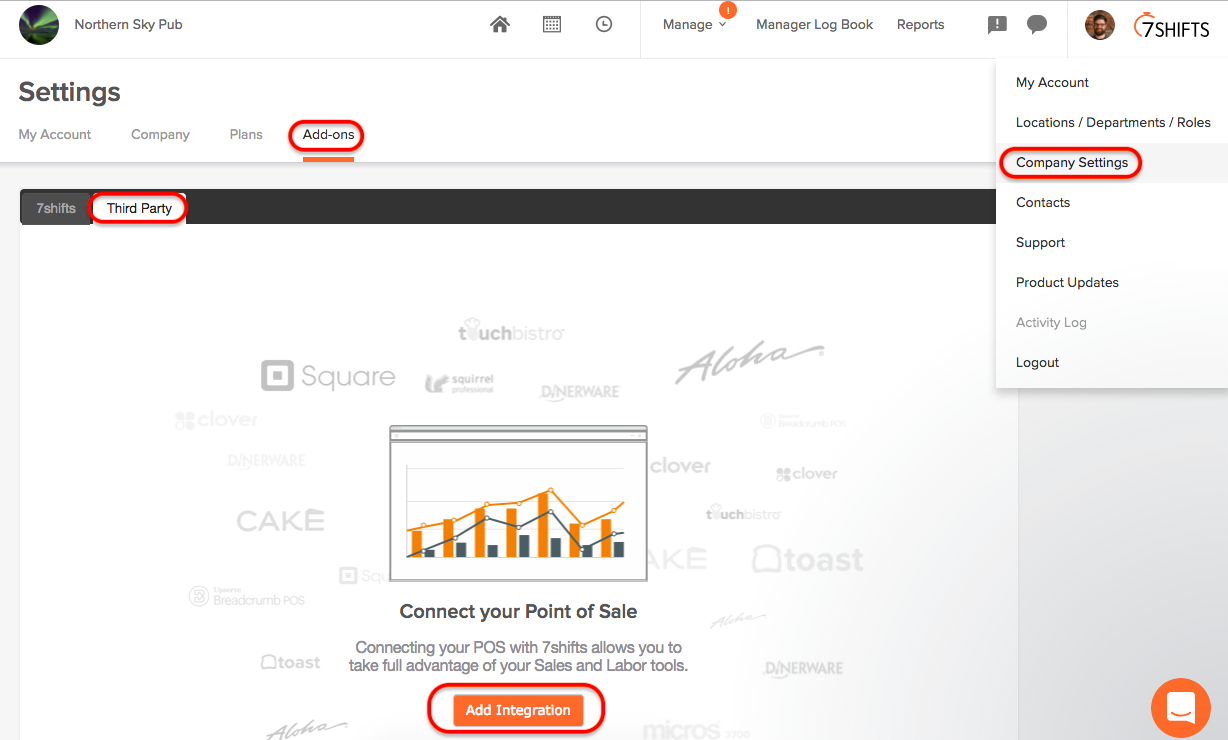Screen dimensions: 1228x740
Task: Click Logout in the account menu
Action: 1036,362
